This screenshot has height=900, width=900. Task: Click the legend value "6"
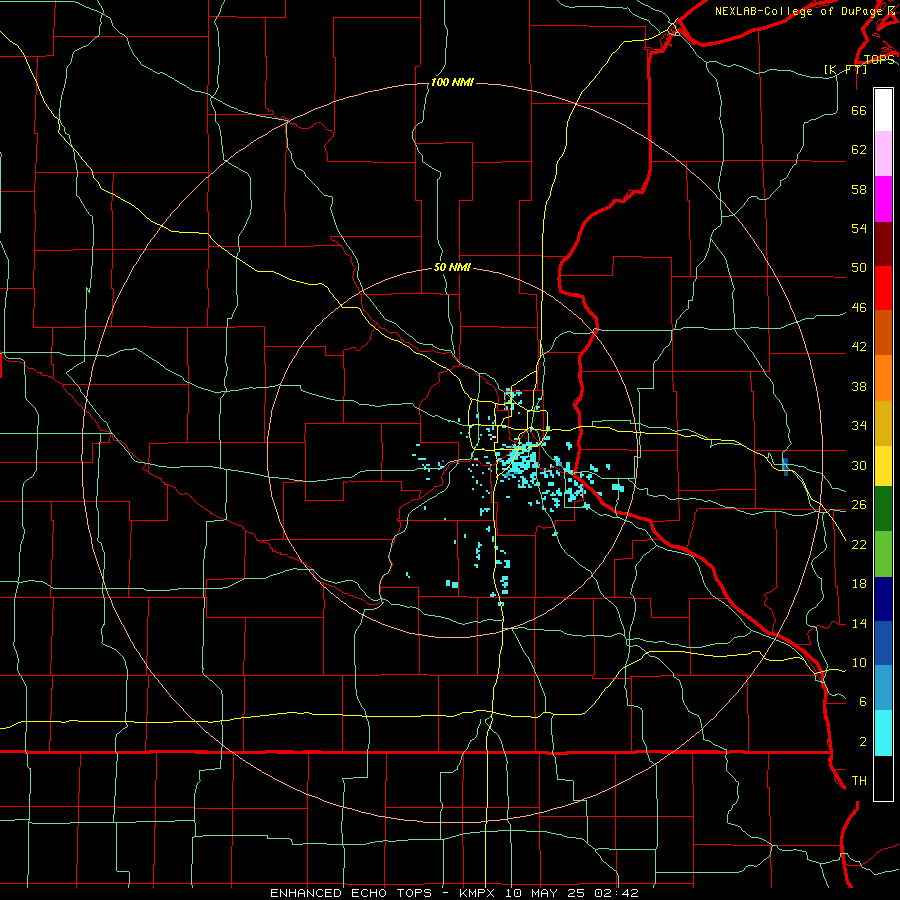click(x=863, y=702)
